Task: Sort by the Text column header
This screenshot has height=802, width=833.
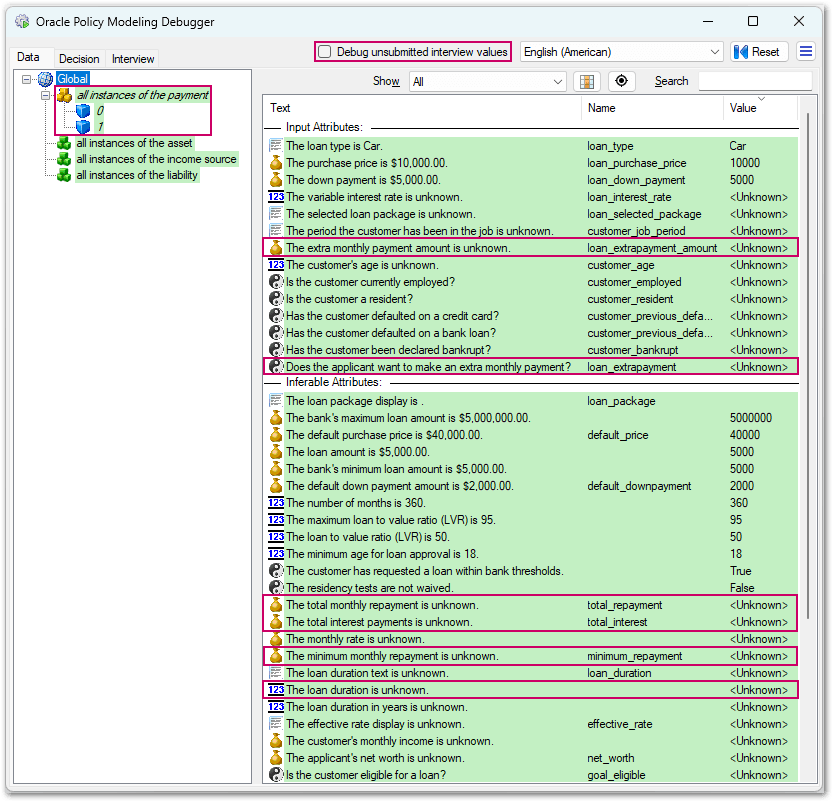Action: coord(423,108)
